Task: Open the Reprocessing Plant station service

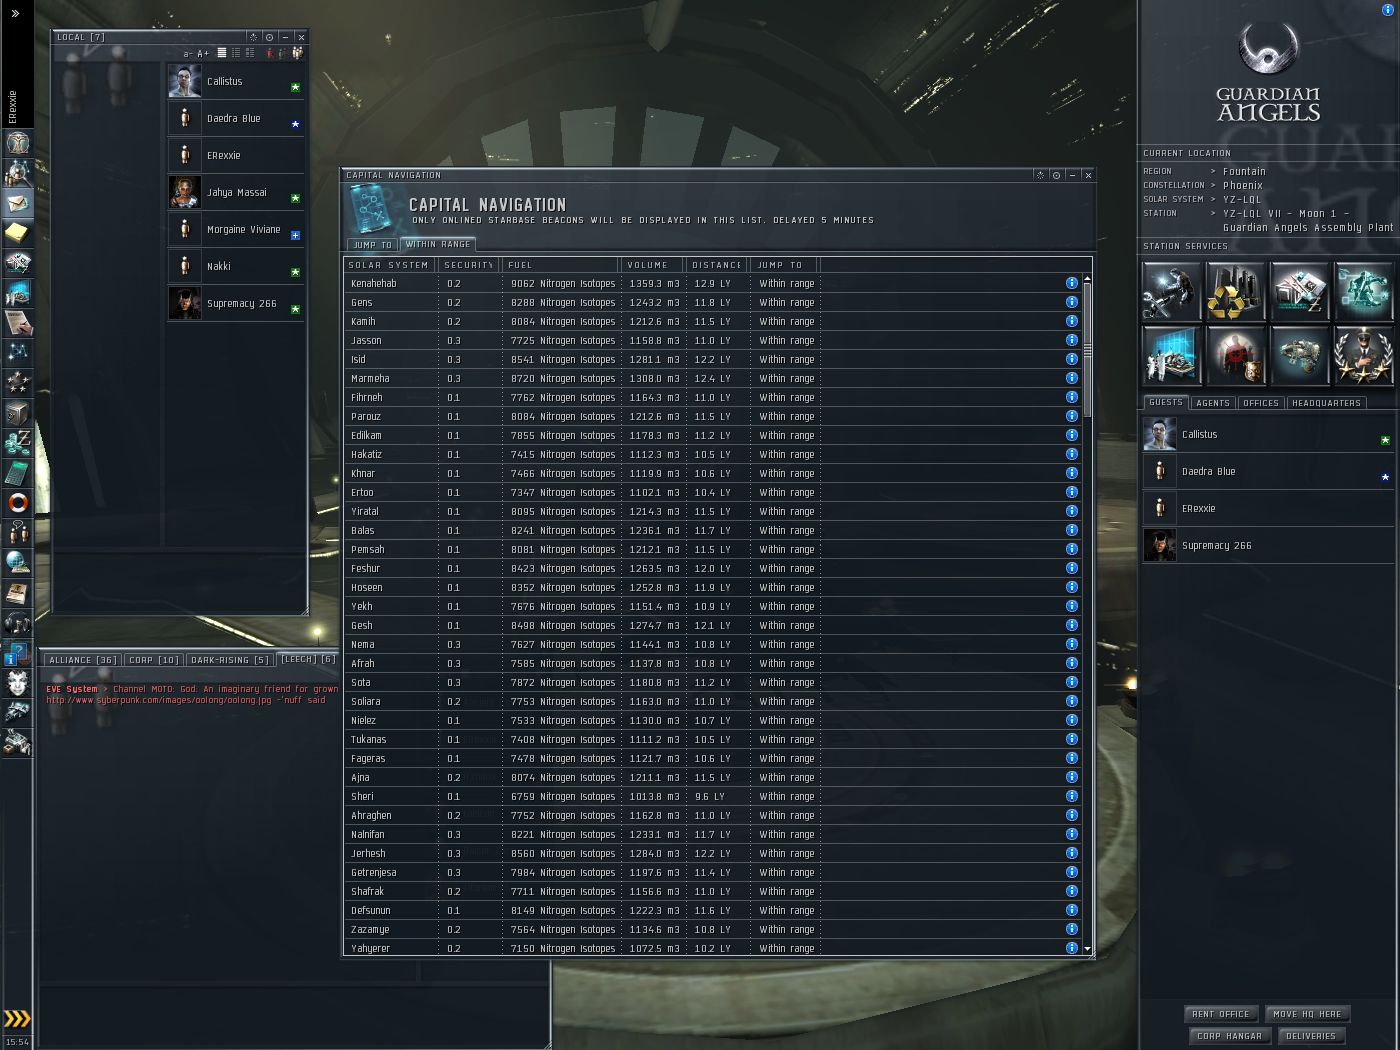Action: coord(1236,291)
